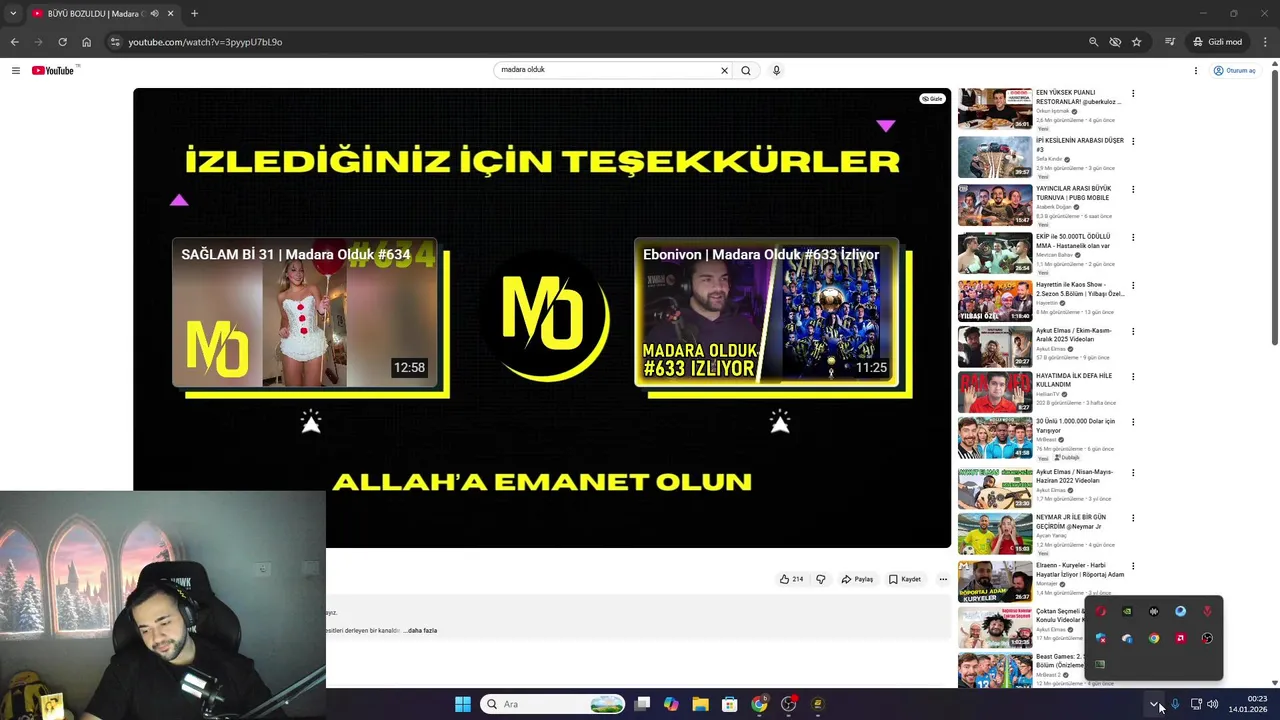This screenshot has width=1280, height=720.
Task: Click the page vertical scrollbar thumb
Action: (1274, 209)
